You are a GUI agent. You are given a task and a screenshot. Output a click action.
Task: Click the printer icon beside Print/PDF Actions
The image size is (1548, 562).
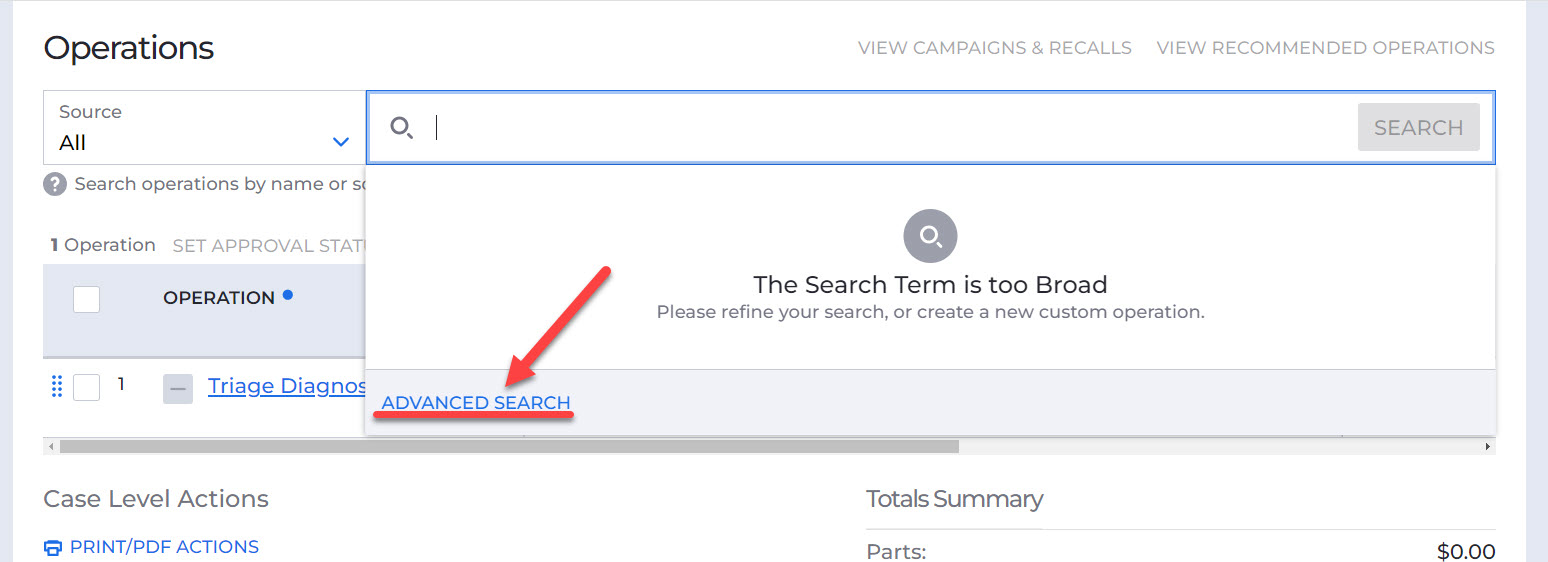[x=53, y=548]
